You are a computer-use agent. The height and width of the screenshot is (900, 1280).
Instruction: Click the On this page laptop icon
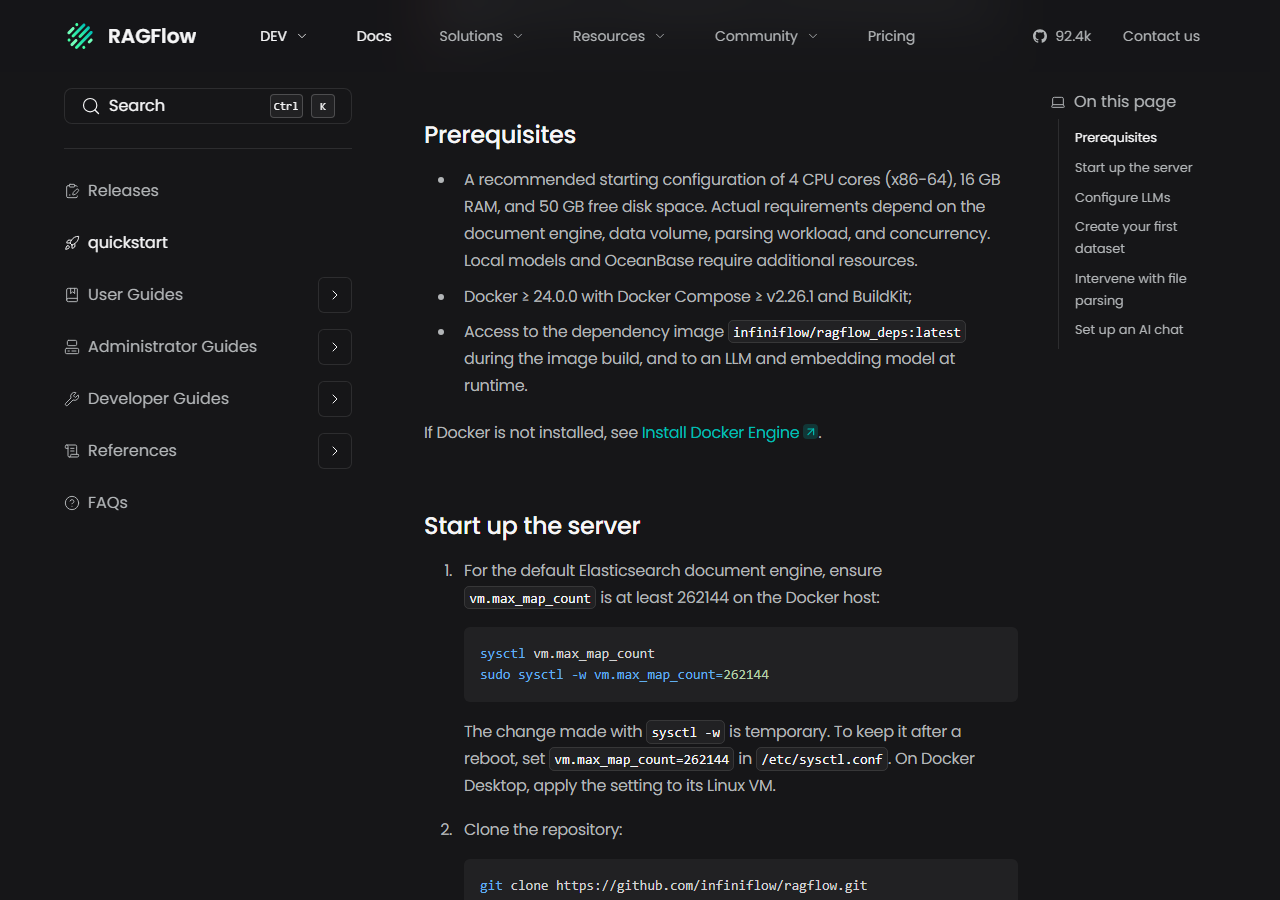(x=1058, y=102)
